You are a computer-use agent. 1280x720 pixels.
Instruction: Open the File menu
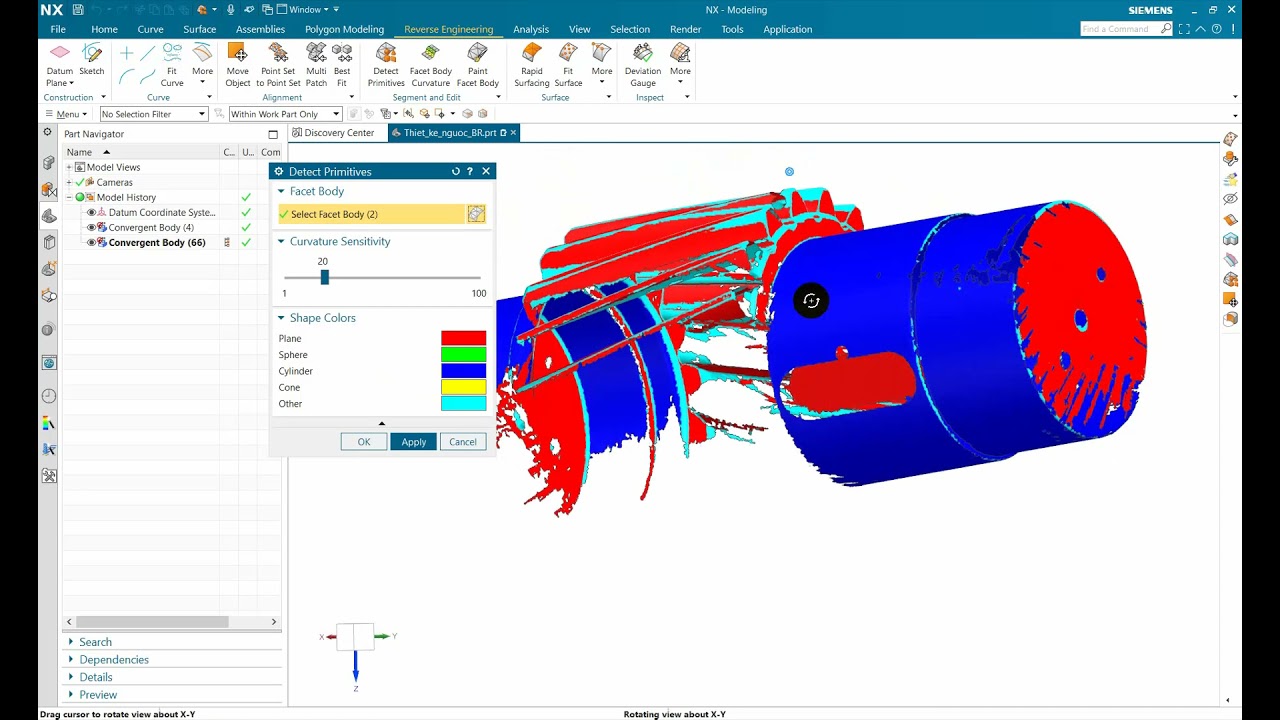(58, 29)
